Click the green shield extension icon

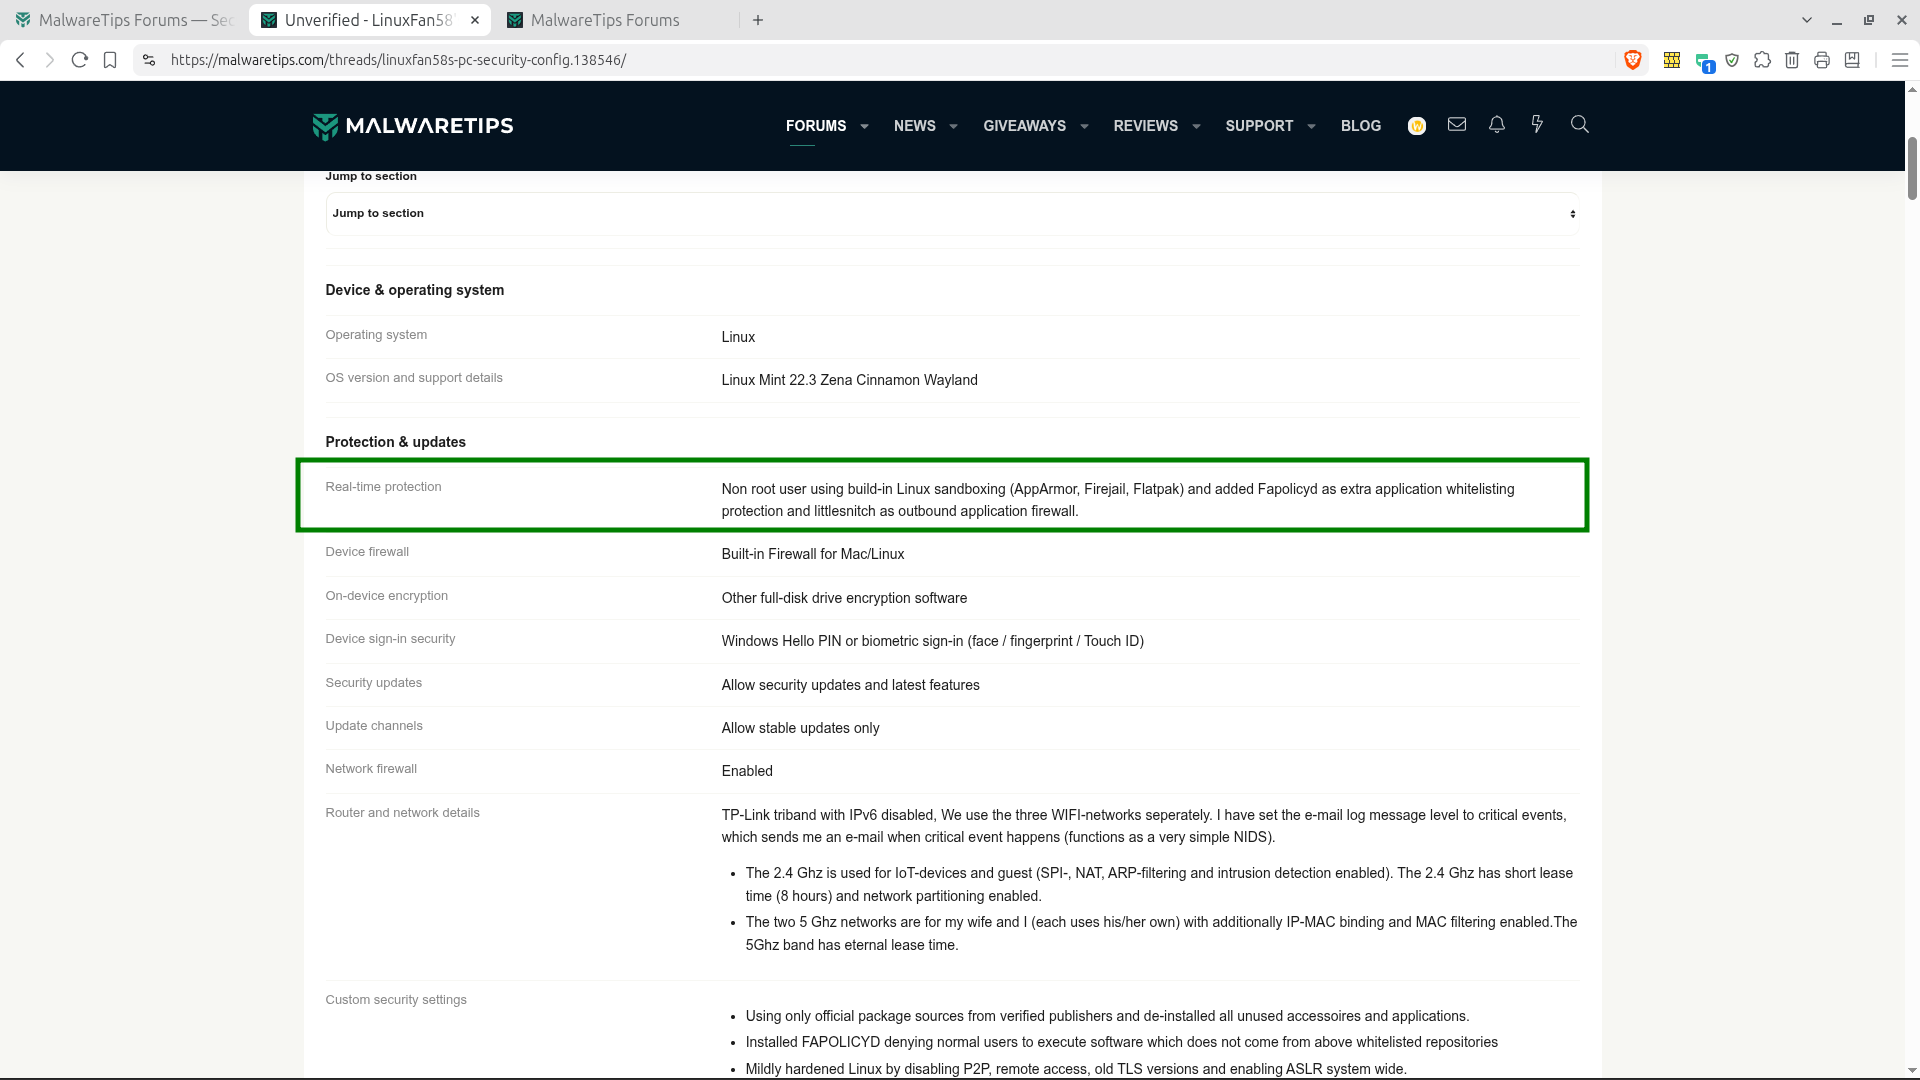tap(1732, 60)
